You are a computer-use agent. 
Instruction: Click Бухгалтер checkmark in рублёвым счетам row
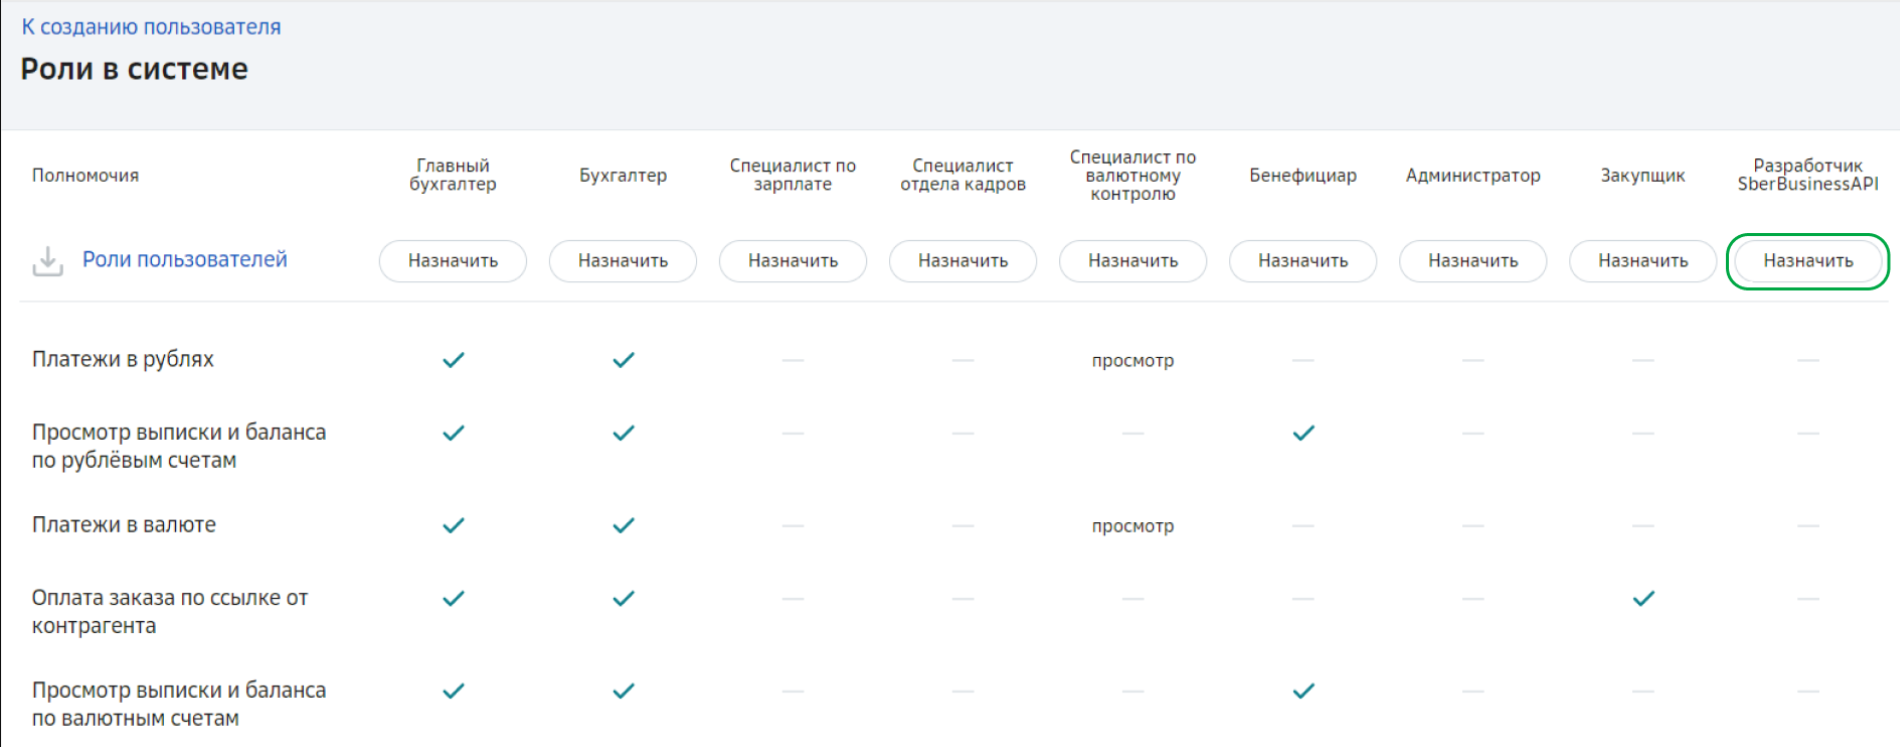623,433
